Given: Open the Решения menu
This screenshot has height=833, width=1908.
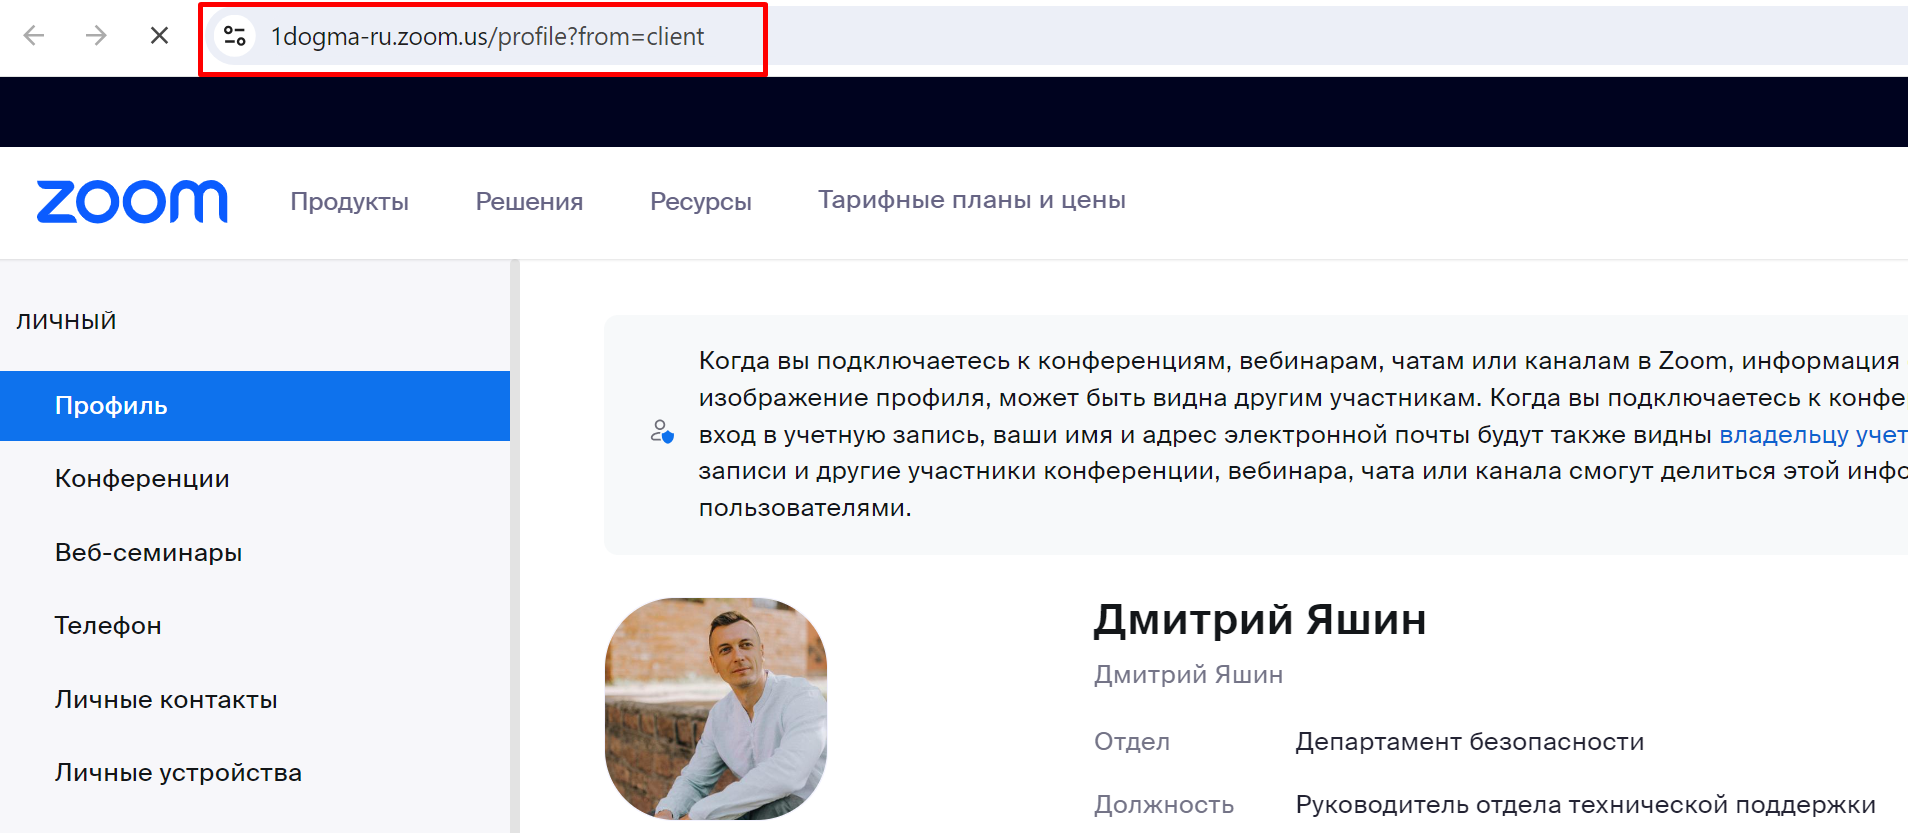Looking at the screenshot, I should tap(529, 201).
